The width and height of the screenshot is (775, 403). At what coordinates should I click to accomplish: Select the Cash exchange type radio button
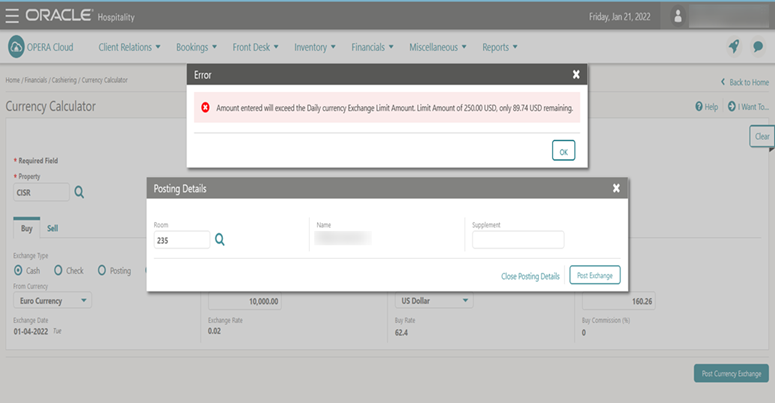(x=18, y=270)
